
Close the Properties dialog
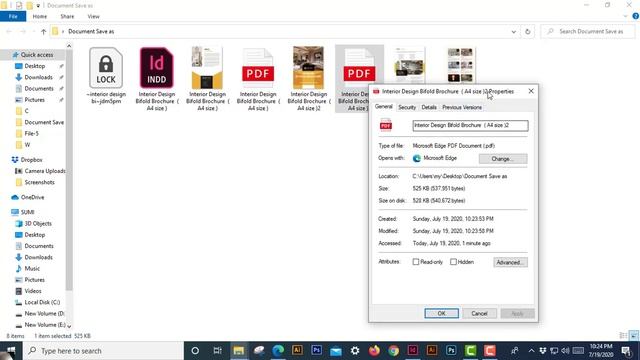click(x=531, y=91)
